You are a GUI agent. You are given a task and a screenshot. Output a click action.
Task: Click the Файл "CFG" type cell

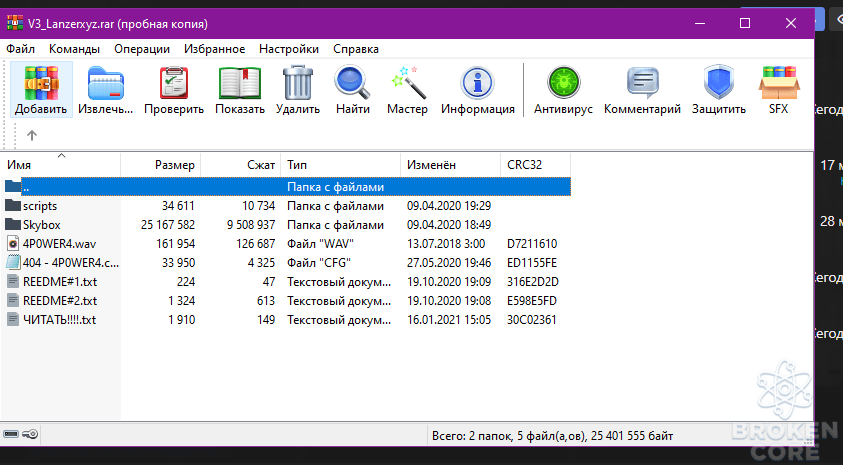click(319, 263)
